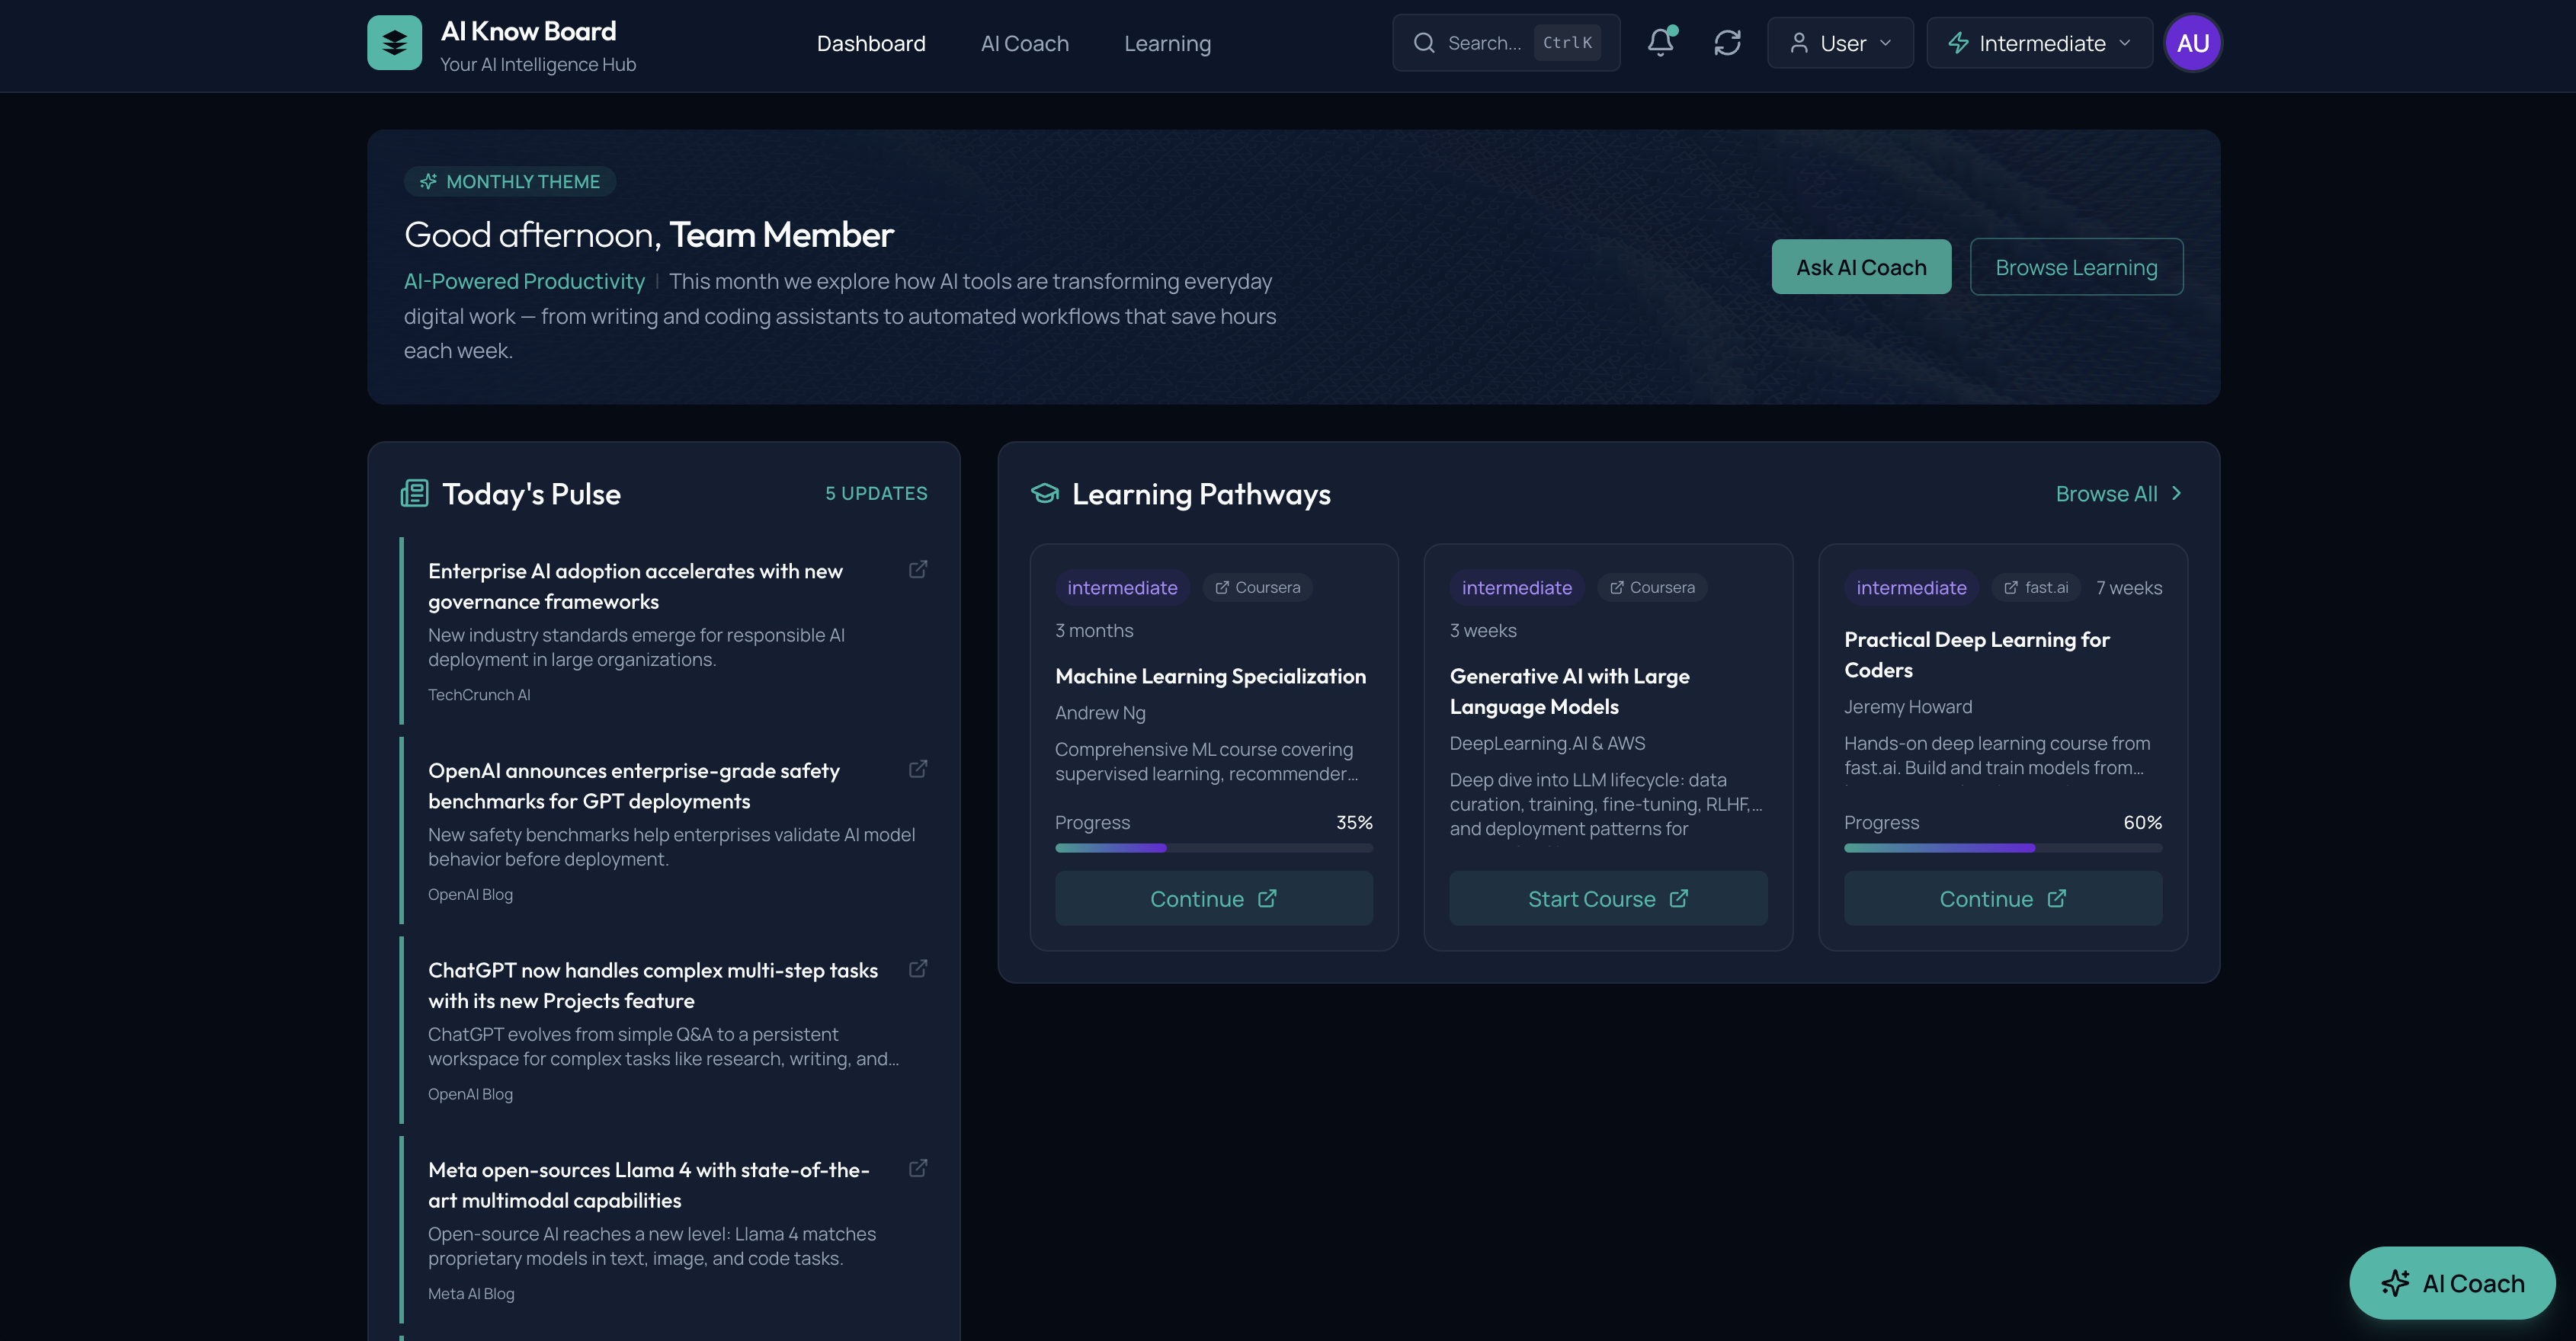Click DeepLearning.AI & AWS provider text

(x=1547, y=743)
